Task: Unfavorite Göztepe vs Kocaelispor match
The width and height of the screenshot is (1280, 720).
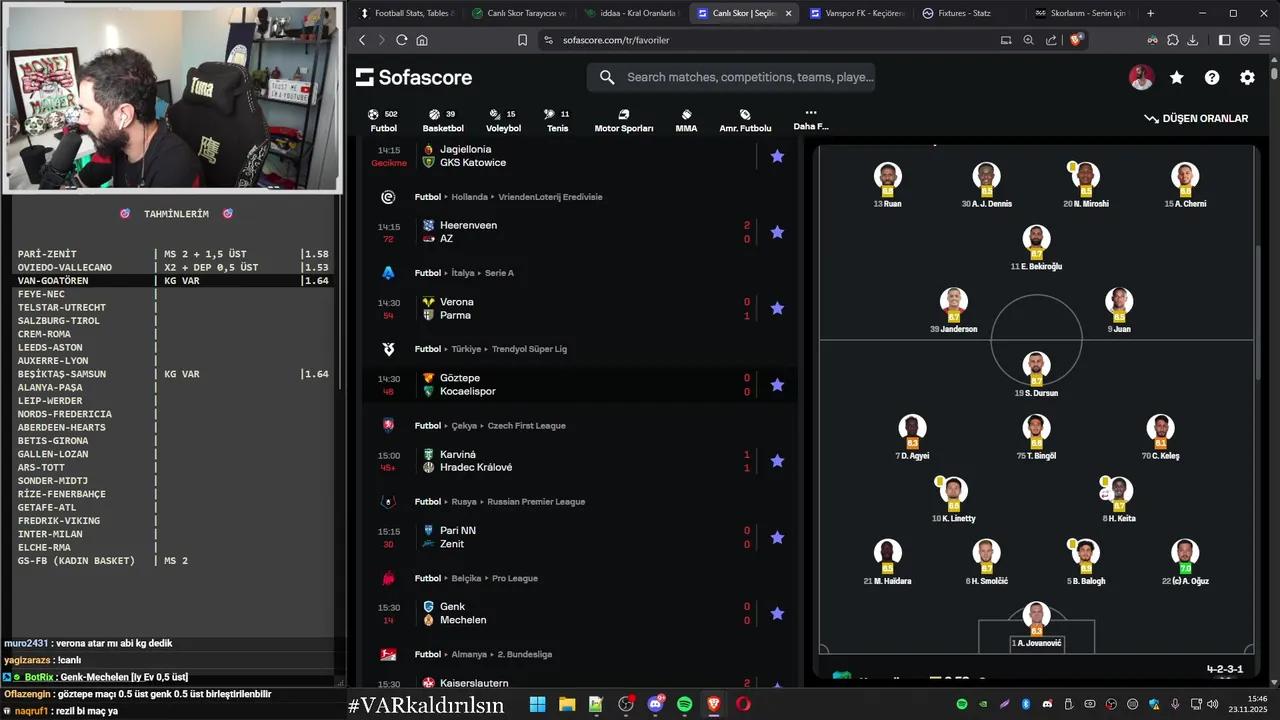Action: [x=777, y=385]
